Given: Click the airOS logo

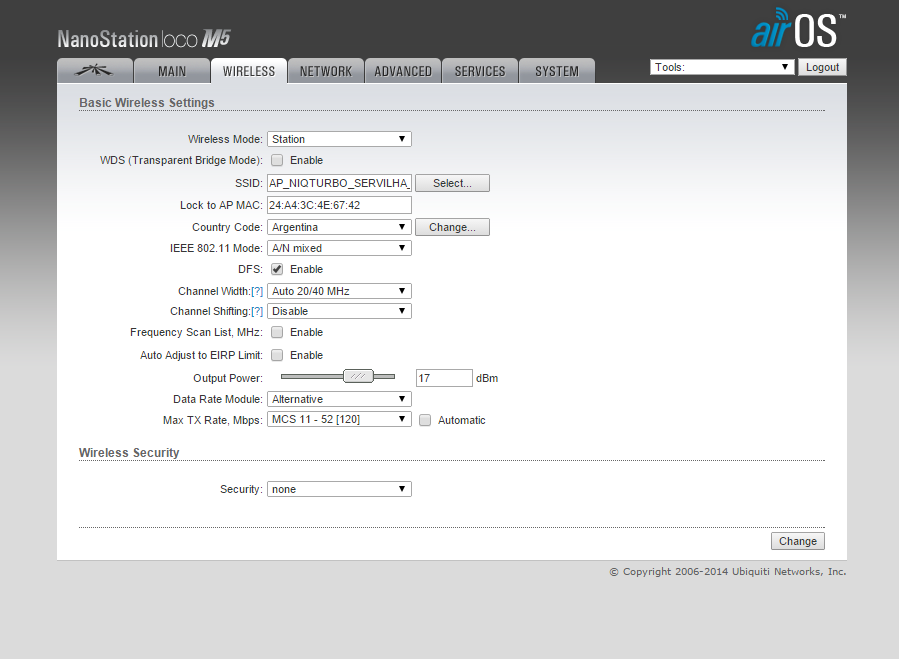Looking at the screenshot, I should [798, 29].
